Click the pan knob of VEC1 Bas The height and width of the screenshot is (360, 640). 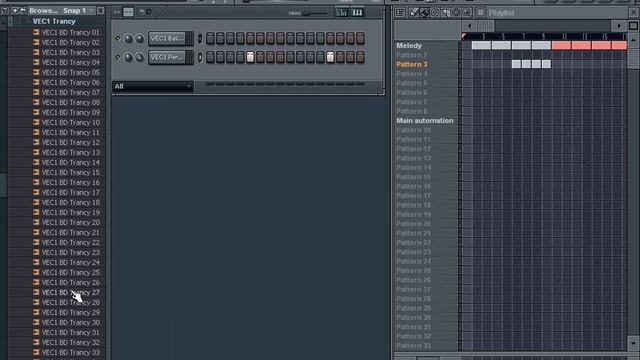128,38
